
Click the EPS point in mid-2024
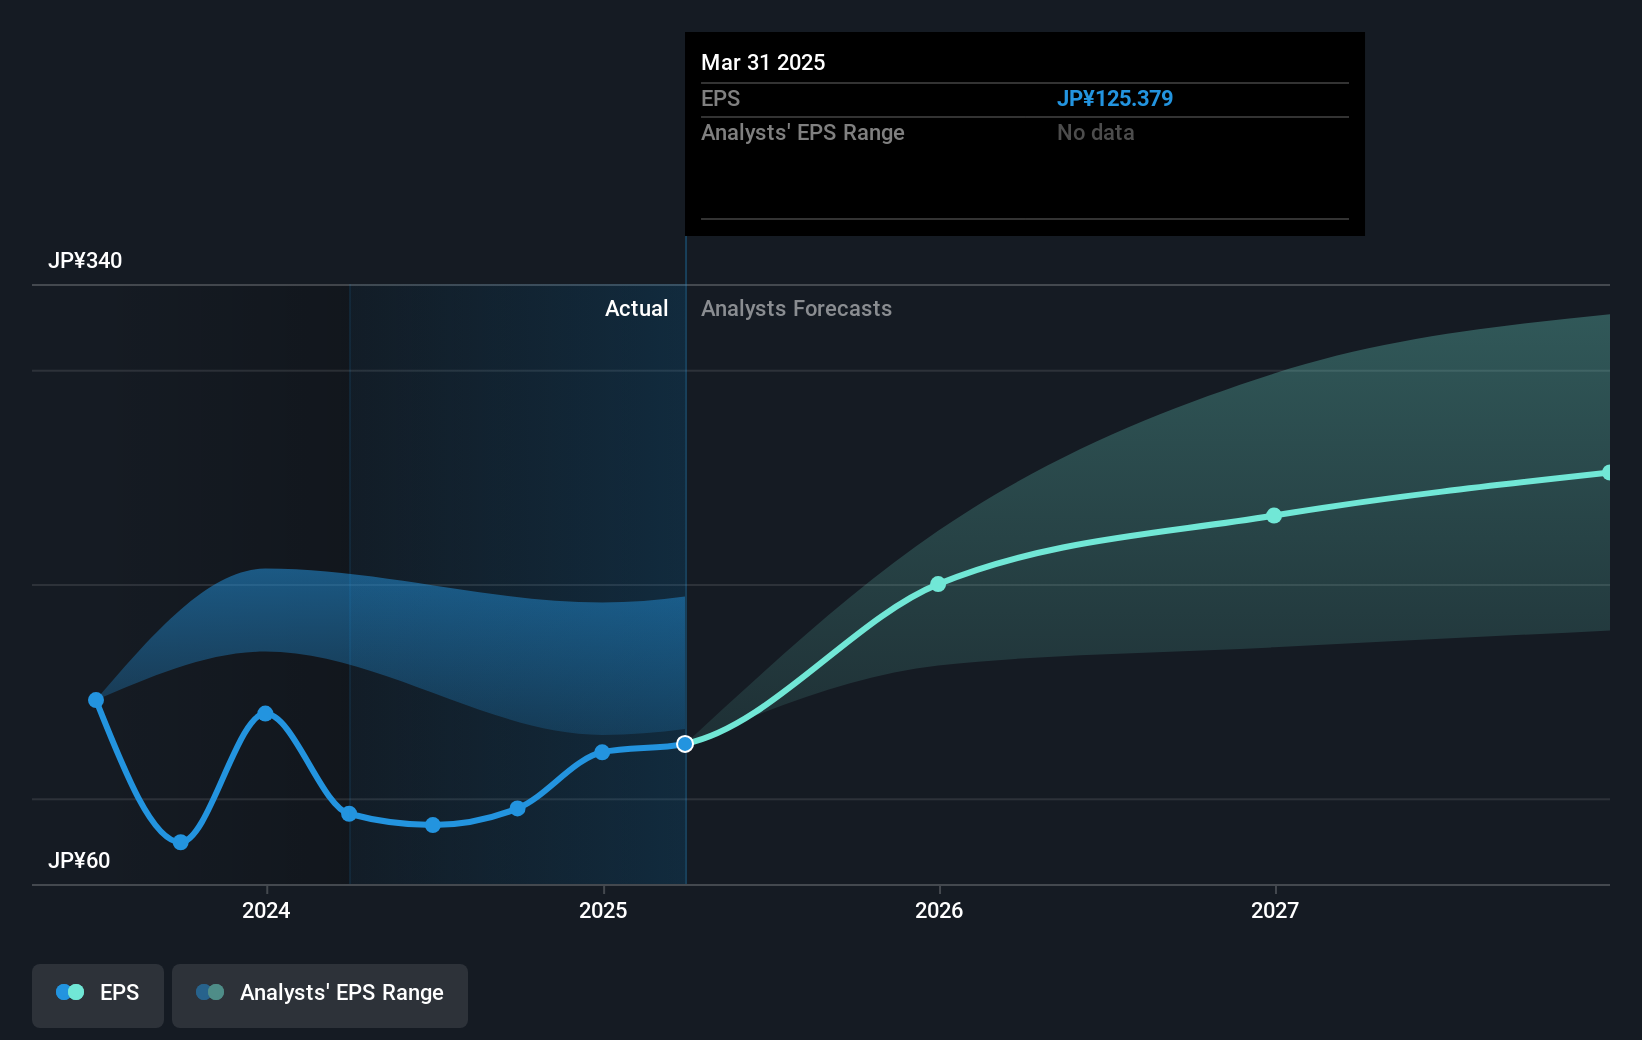tap(433, 825)
